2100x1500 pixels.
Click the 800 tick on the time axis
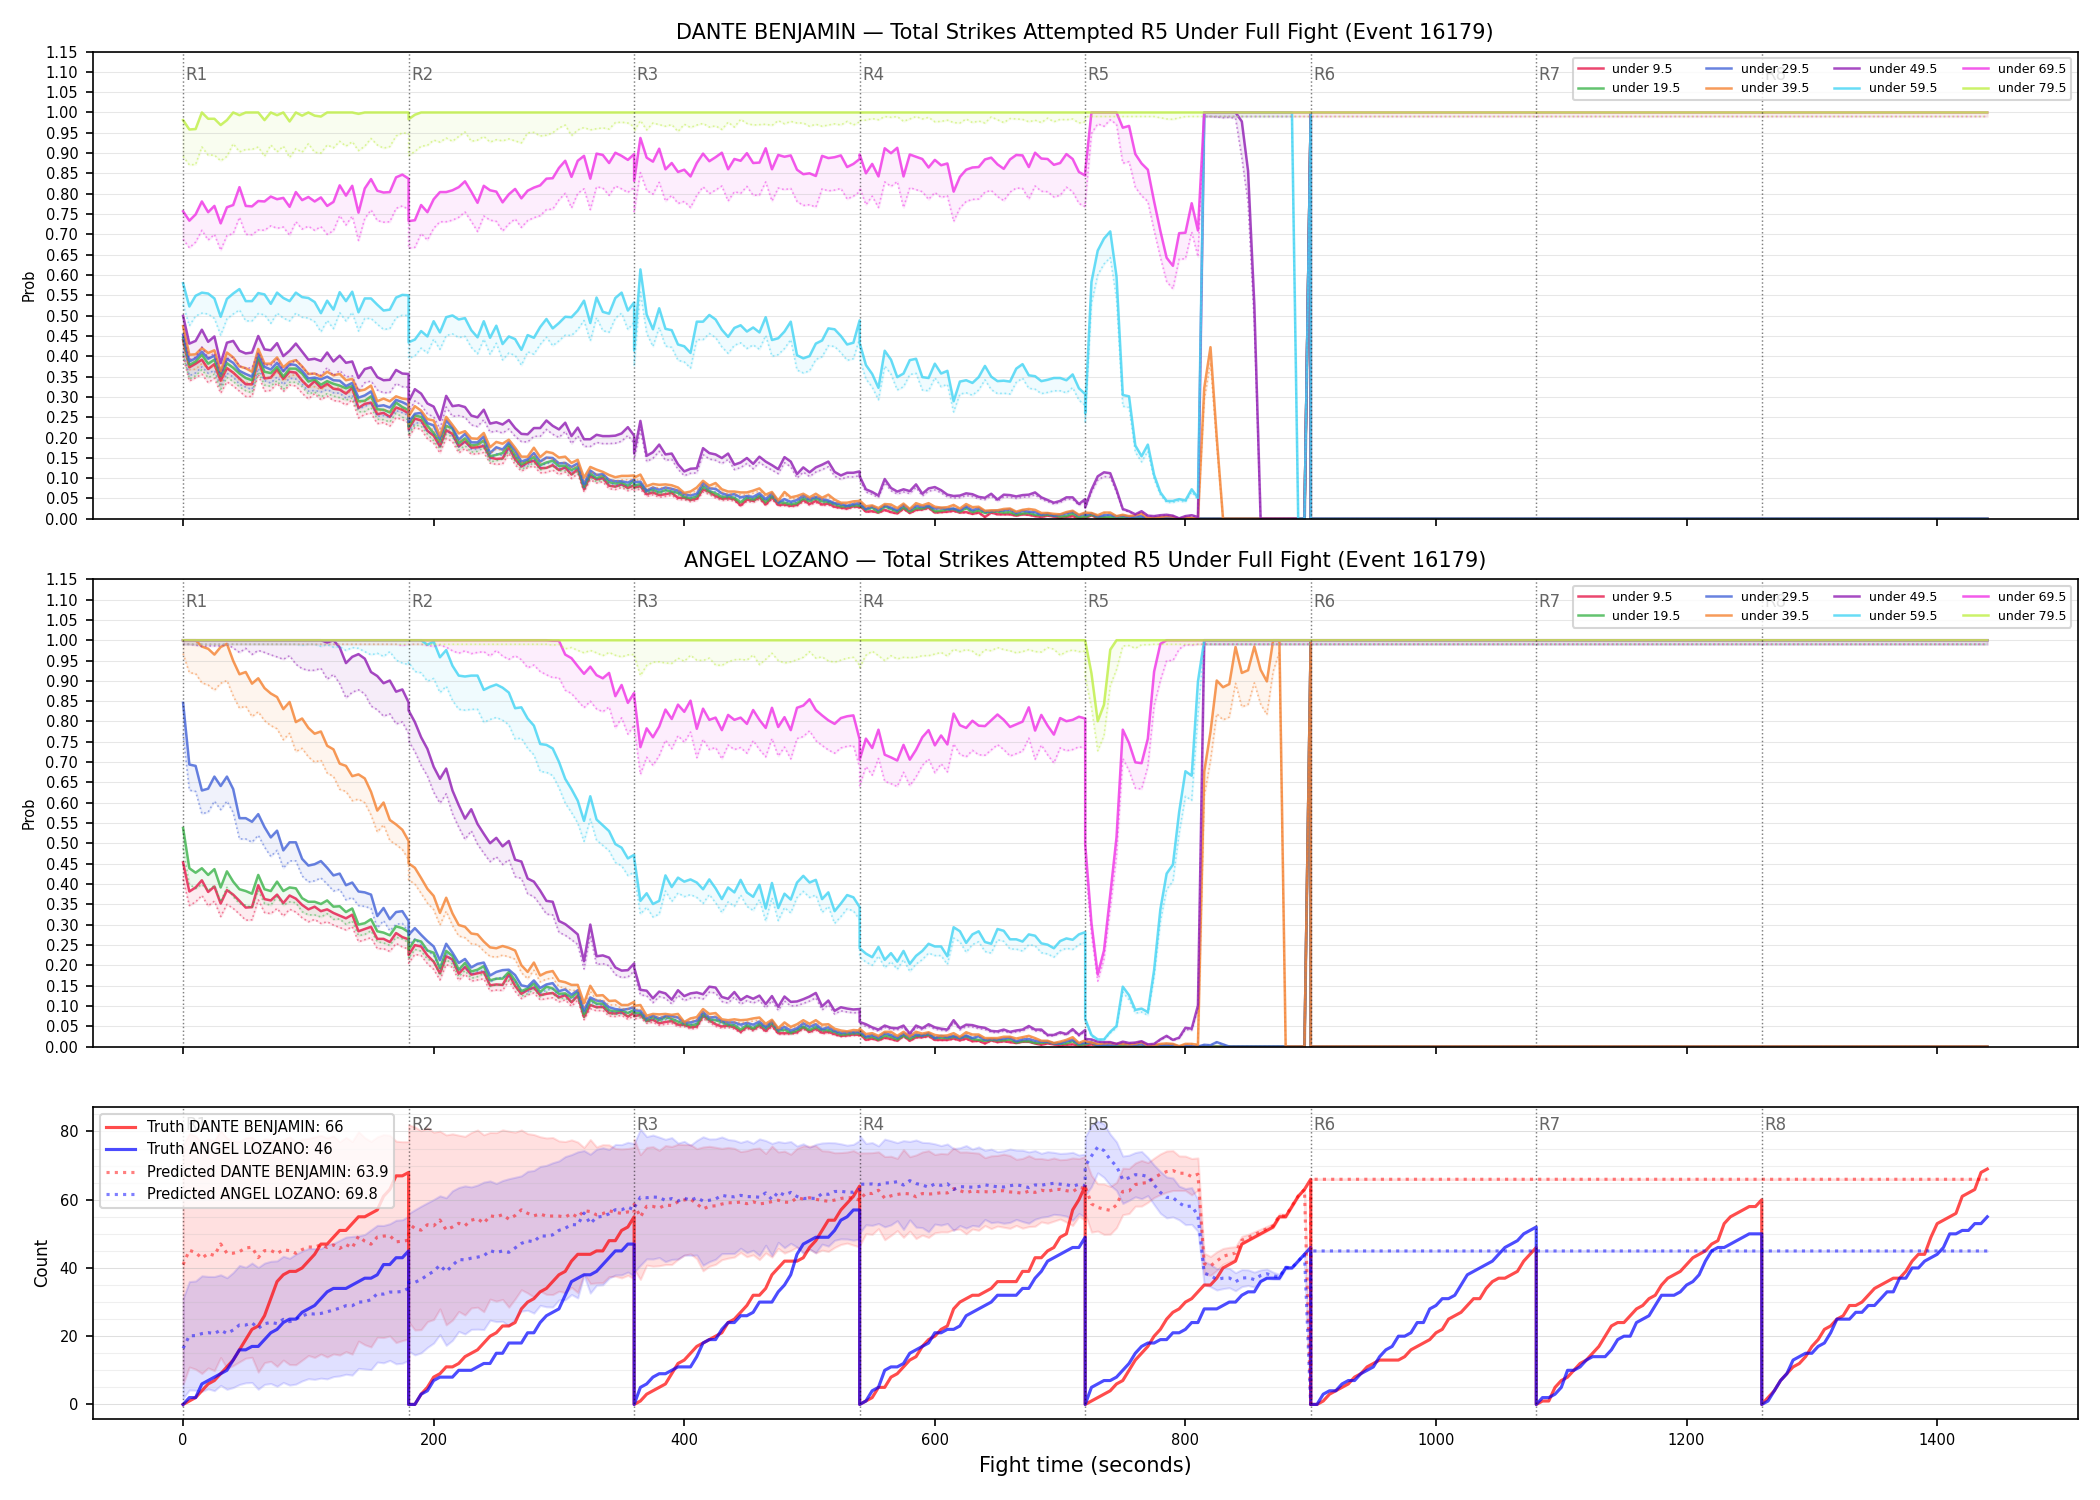(x=1185, y=1440)
